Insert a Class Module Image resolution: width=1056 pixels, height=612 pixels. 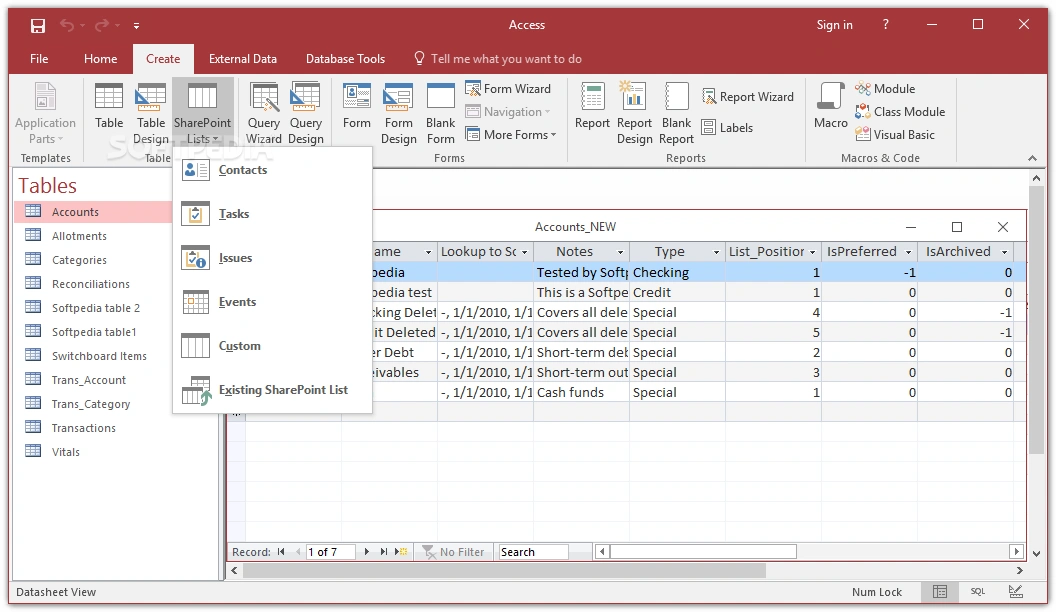click(899, 112)
